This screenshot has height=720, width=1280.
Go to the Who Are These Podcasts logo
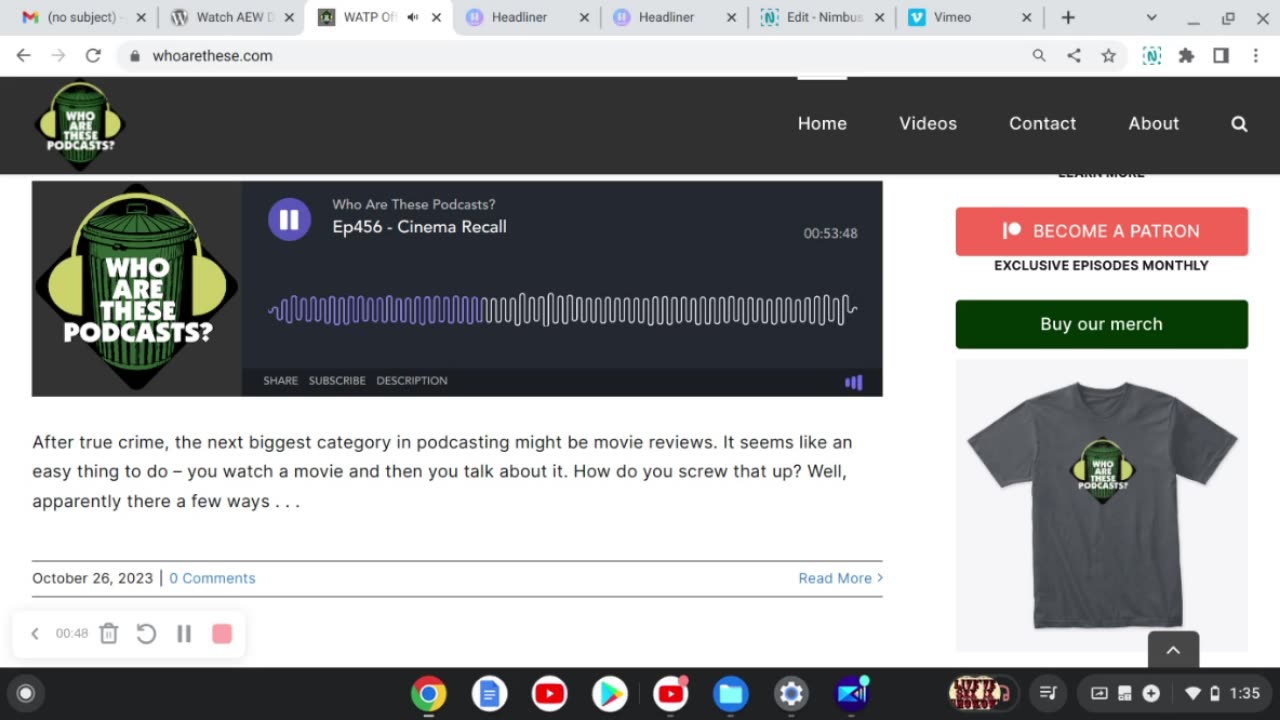(80, 126)
